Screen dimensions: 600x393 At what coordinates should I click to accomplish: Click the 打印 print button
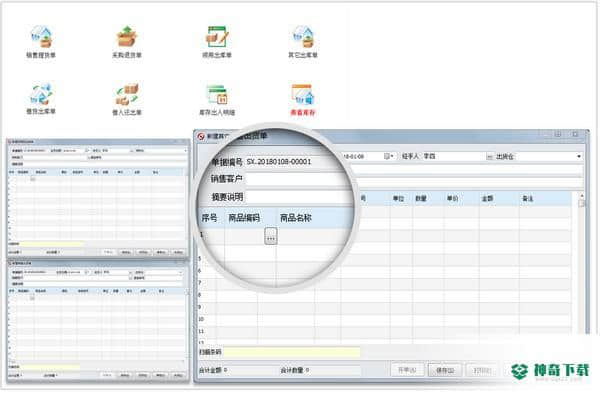pyautogui.click(x=481, y=370)
